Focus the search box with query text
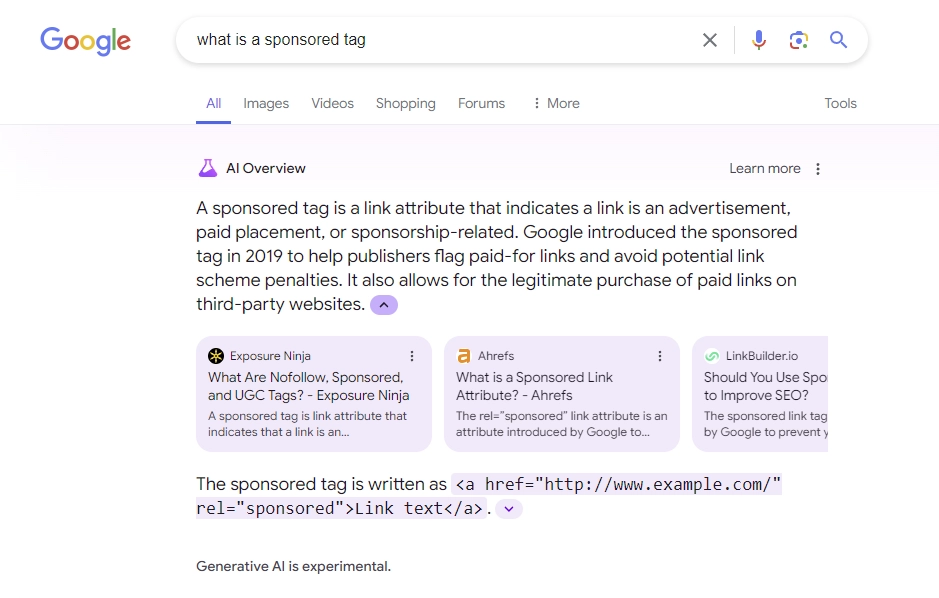This screenshot has height=598, width=939. pos(443,40)
